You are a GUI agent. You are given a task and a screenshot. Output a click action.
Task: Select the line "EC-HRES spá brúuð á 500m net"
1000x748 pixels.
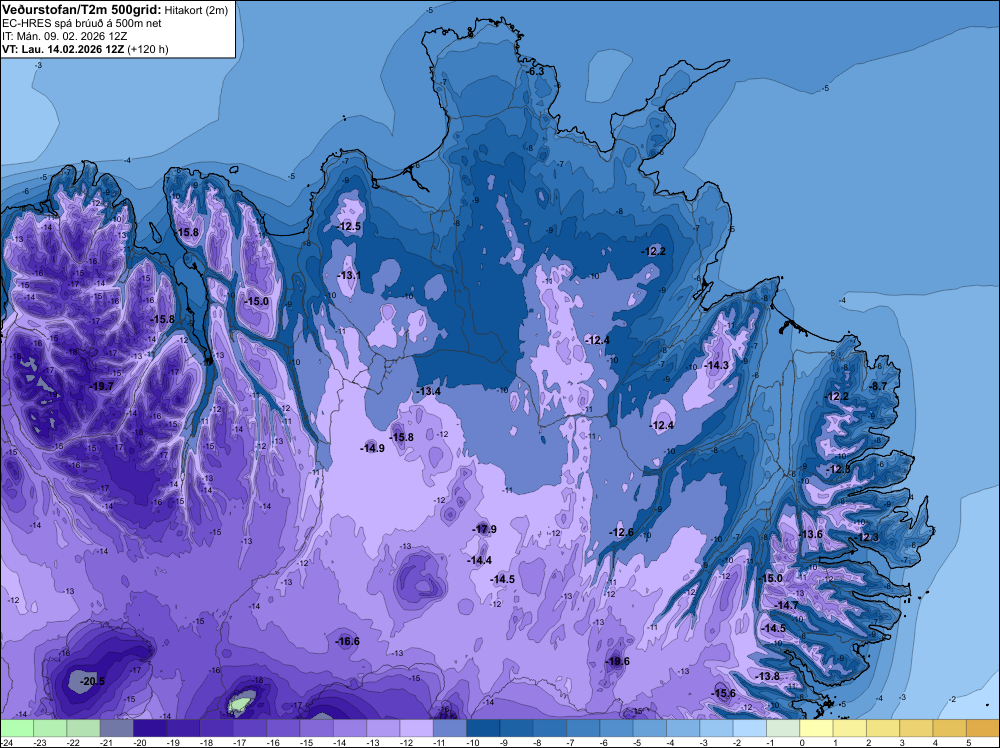[82, 23]
